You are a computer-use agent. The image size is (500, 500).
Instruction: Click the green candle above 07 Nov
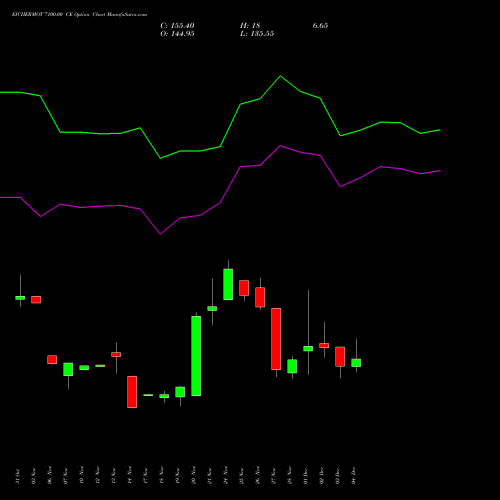(x=68, y=369)
